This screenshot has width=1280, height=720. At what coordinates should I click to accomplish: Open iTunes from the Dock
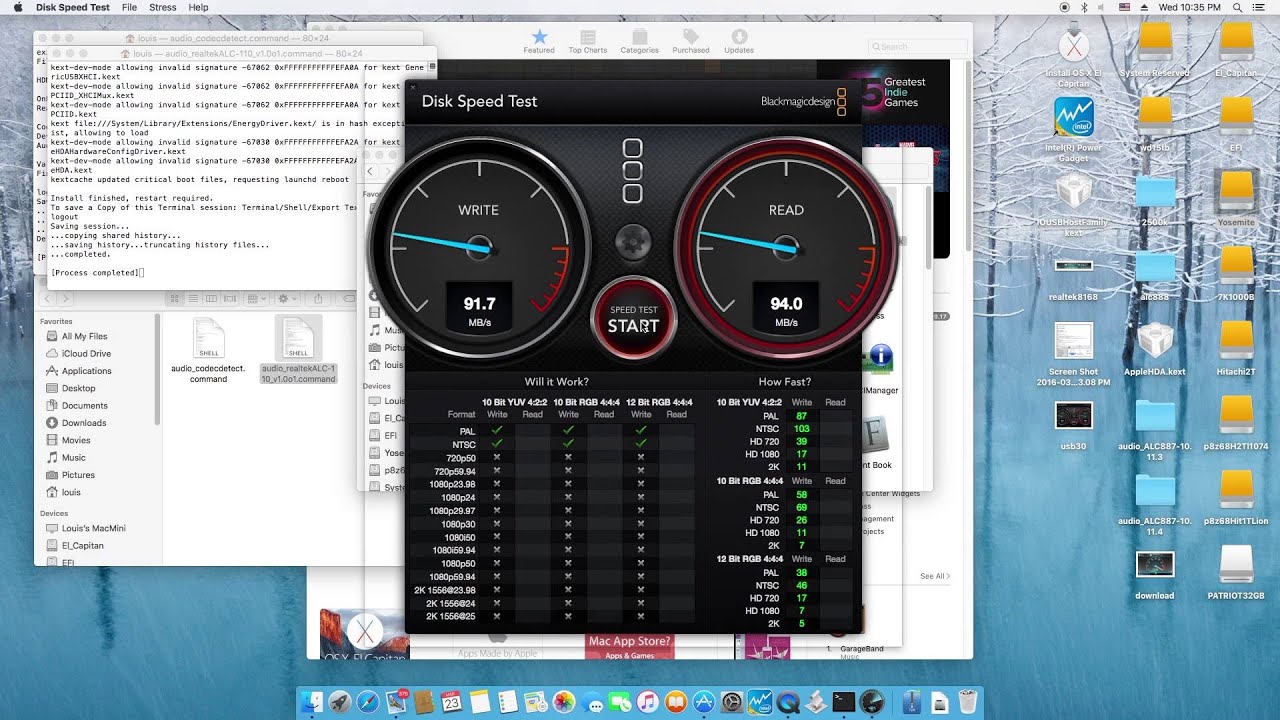(x=647, y=701)
